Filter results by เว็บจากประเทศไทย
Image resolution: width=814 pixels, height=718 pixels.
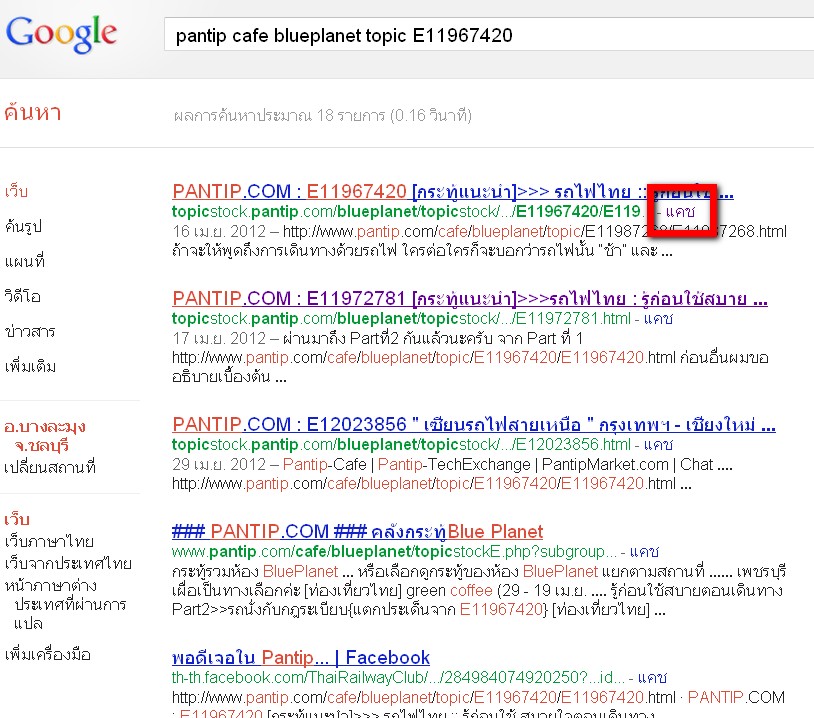68,563
